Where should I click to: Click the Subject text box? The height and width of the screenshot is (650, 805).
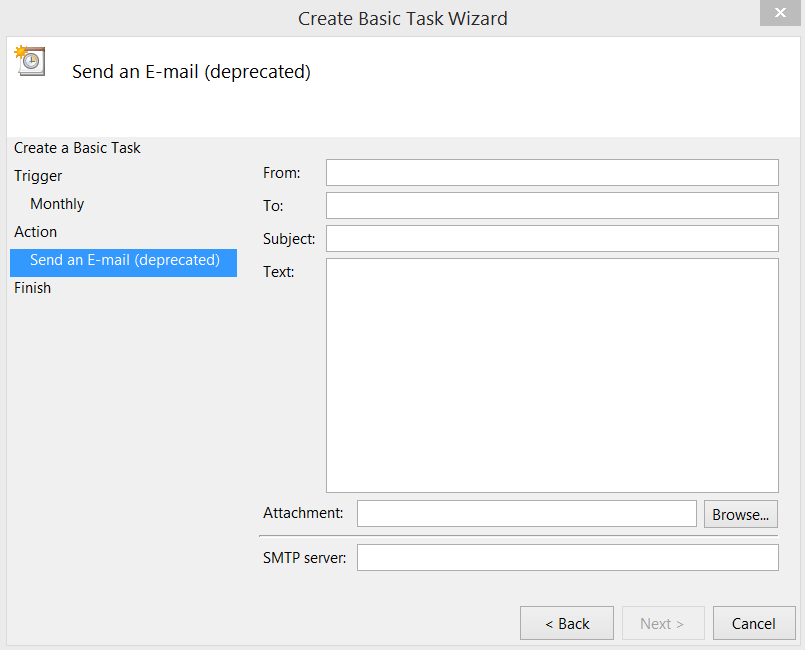point(551,239)
